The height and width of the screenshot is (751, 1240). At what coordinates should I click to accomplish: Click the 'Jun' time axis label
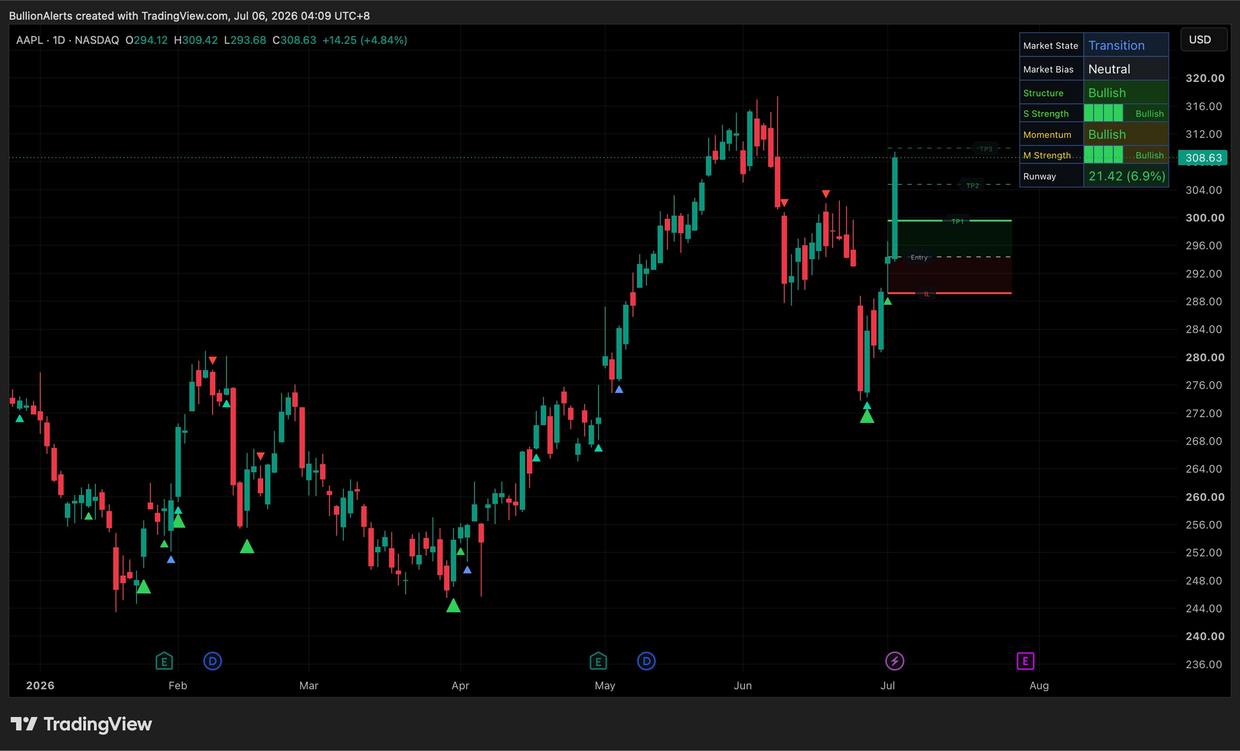pyautogui.click(x=742, y=686)
